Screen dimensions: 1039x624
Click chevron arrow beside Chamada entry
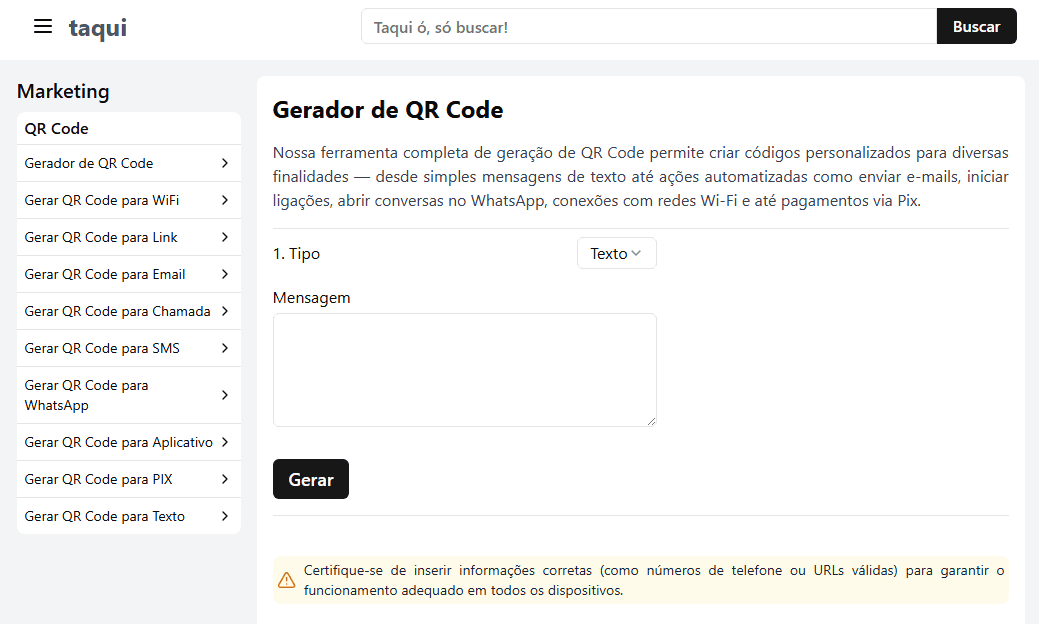(x=225, y=311)
